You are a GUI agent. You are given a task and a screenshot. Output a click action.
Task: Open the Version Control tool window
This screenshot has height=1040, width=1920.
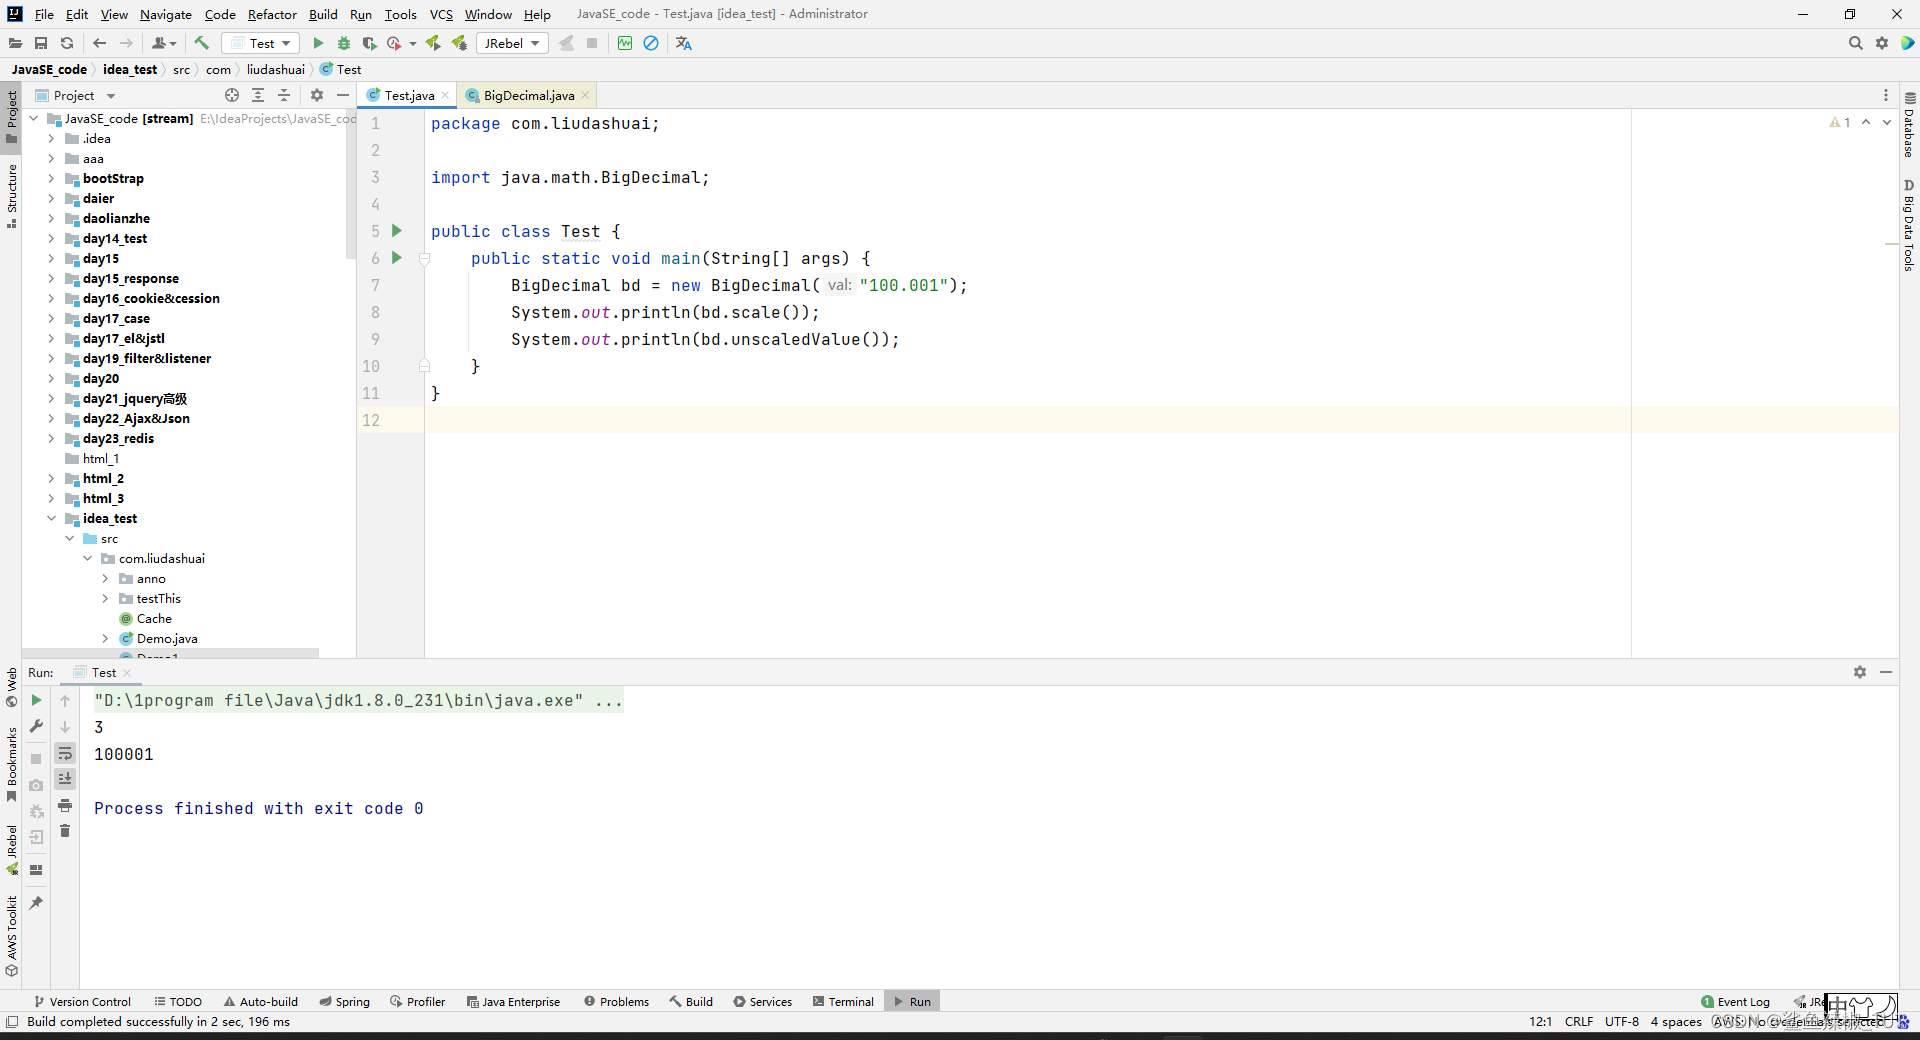point(82,1001)
